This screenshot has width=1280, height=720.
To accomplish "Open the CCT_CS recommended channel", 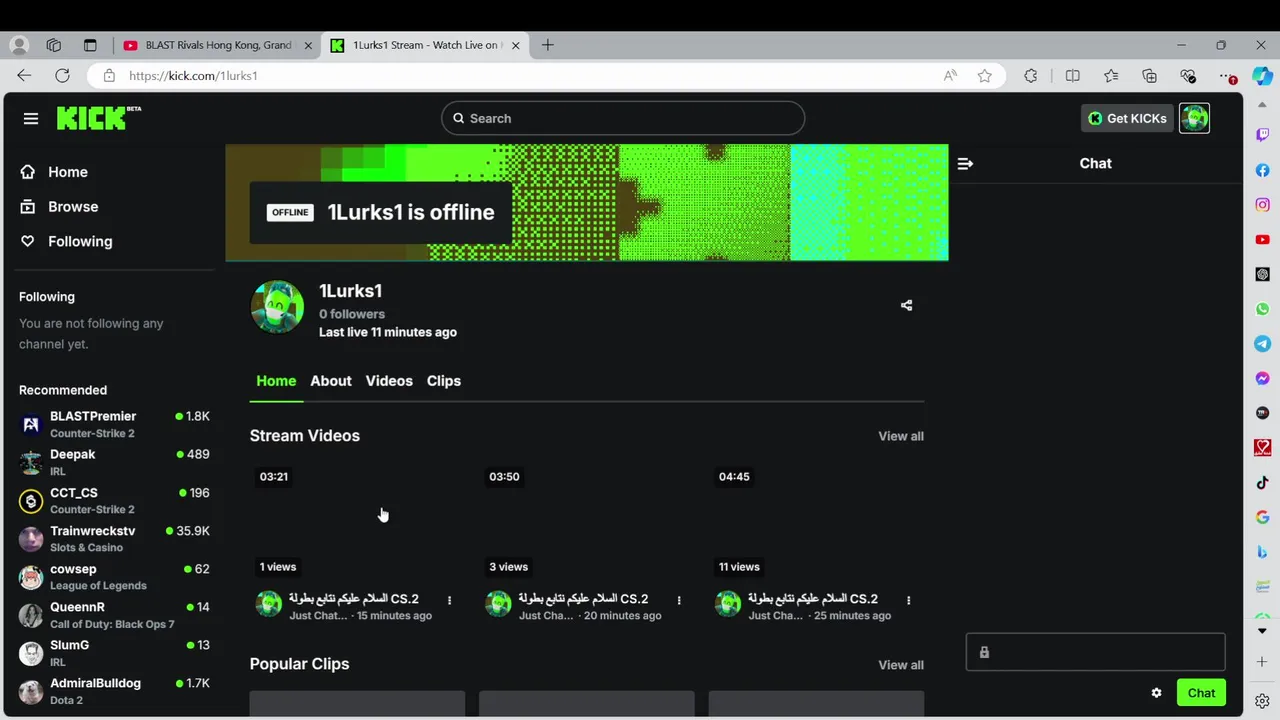I will pyautogui.click(x=114, y=500).
